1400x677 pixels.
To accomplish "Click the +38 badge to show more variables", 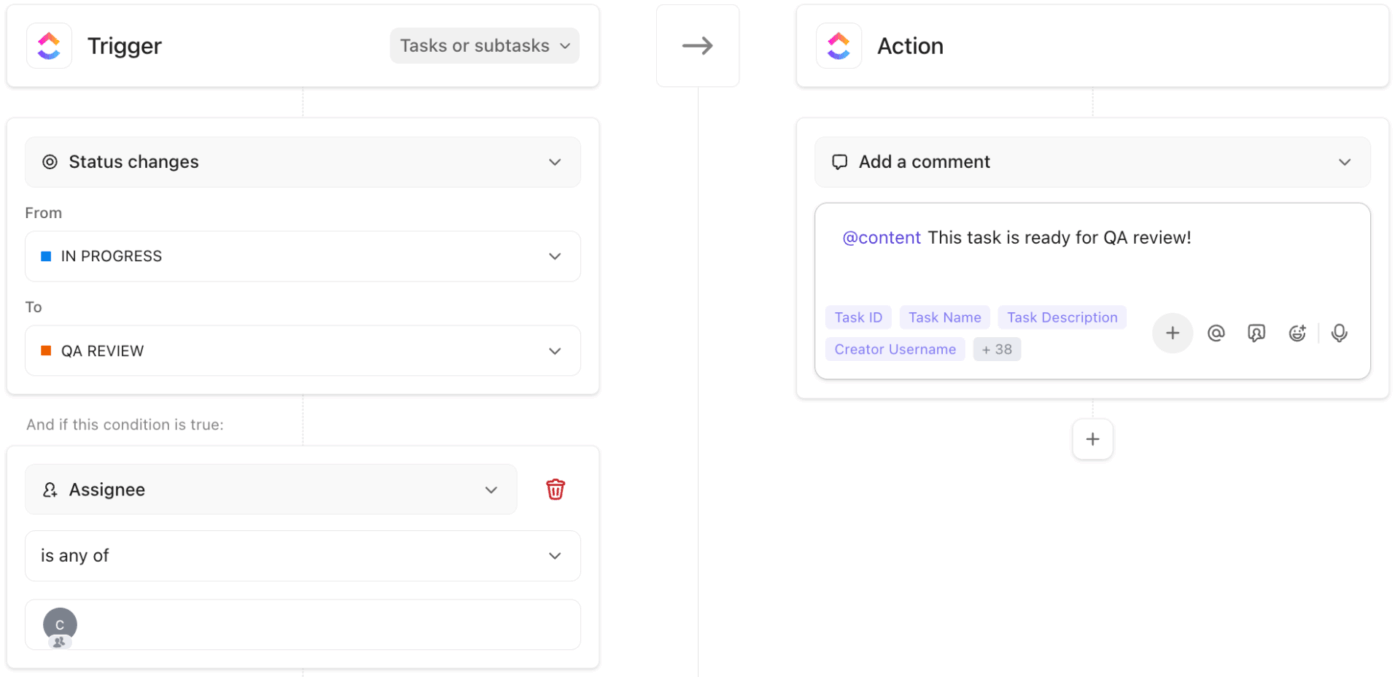I will (x=996, y=348).
